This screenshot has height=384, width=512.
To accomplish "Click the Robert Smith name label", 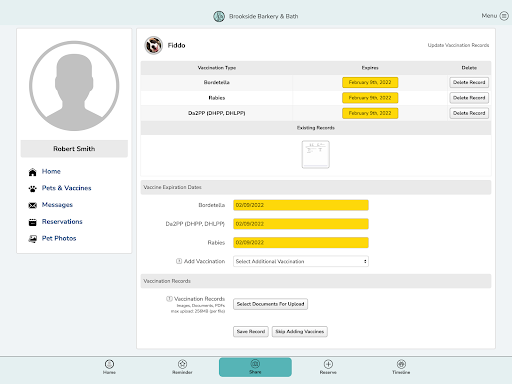I will point(74,149).
